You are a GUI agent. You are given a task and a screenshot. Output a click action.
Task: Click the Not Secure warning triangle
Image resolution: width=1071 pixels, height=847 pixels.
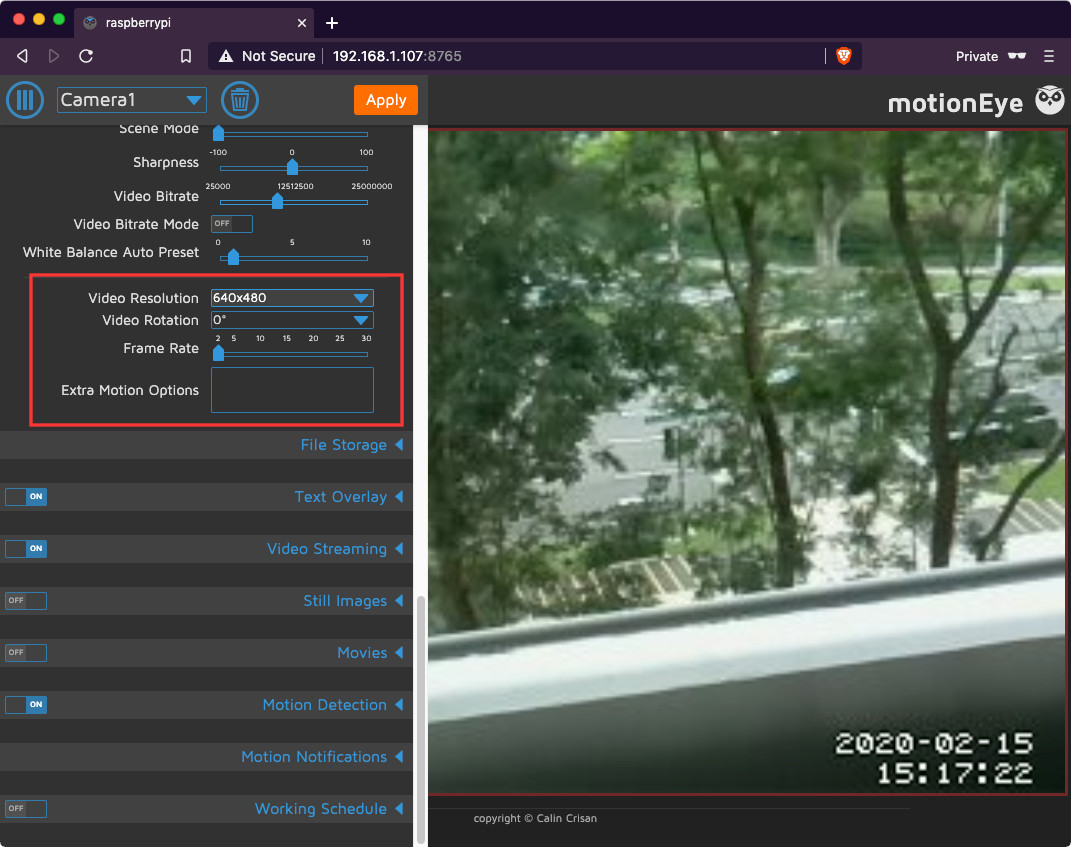pyautogui.click(x=226, y=56)
